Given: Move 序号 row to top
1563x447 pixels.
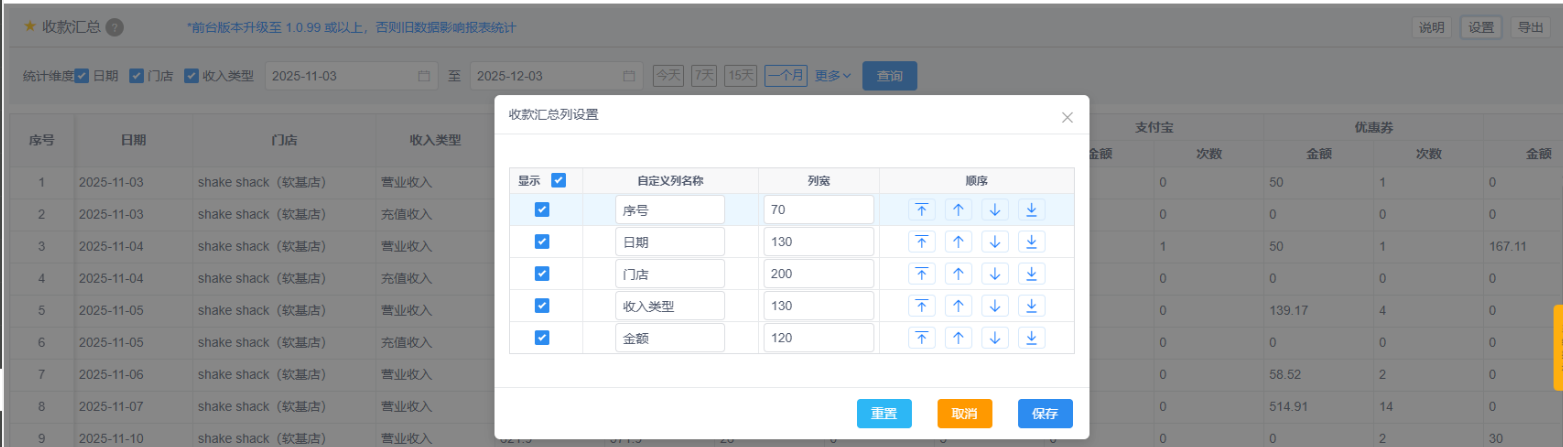Looking at the screenshot, I should (x=921, y=209).
